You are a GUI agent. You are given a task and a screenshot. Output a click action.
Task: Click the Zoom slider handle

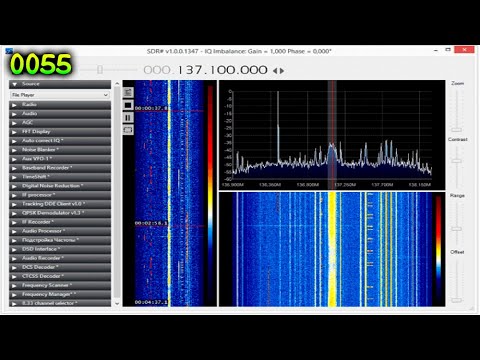click(456, 129)
